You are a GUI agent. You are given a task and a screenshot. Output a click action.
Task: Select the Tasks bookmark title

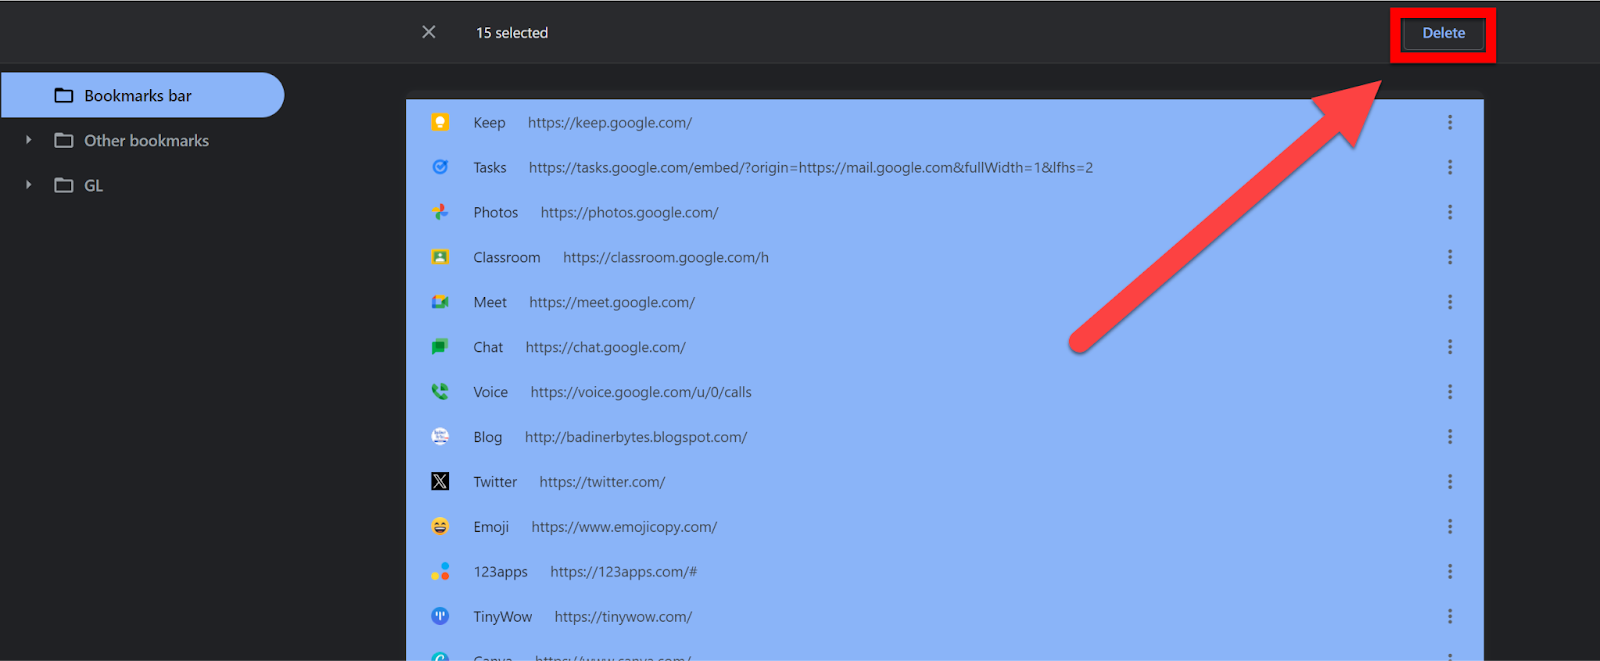(490, 168)
